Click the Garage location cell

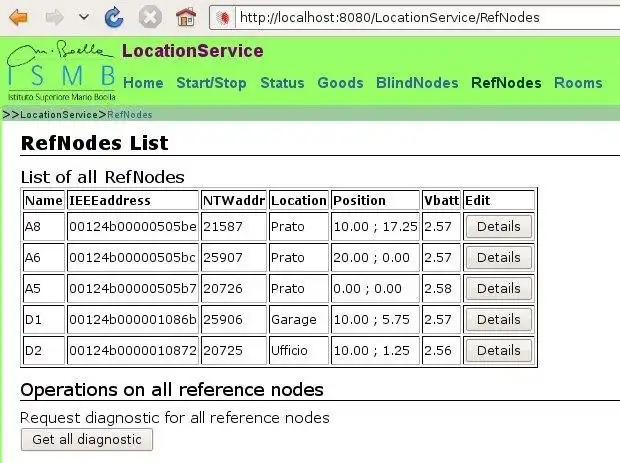click(x=299, y=319)
